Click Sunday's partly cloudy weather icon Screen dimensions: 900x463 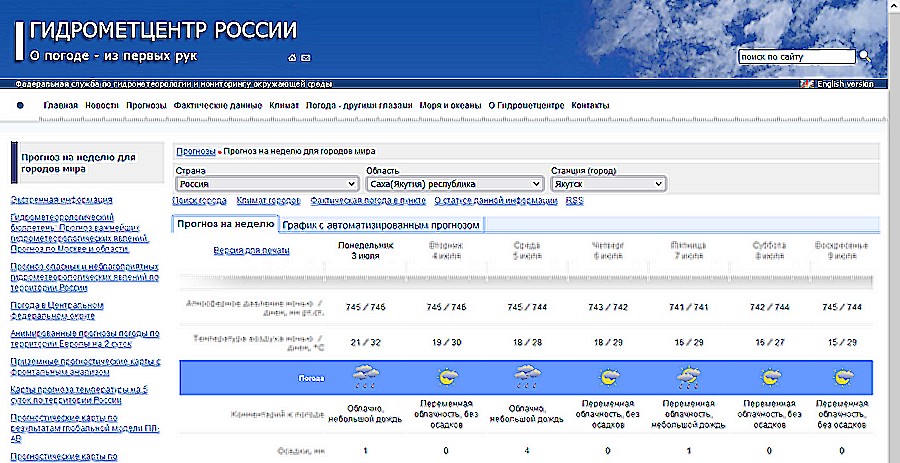click(842, 377)
